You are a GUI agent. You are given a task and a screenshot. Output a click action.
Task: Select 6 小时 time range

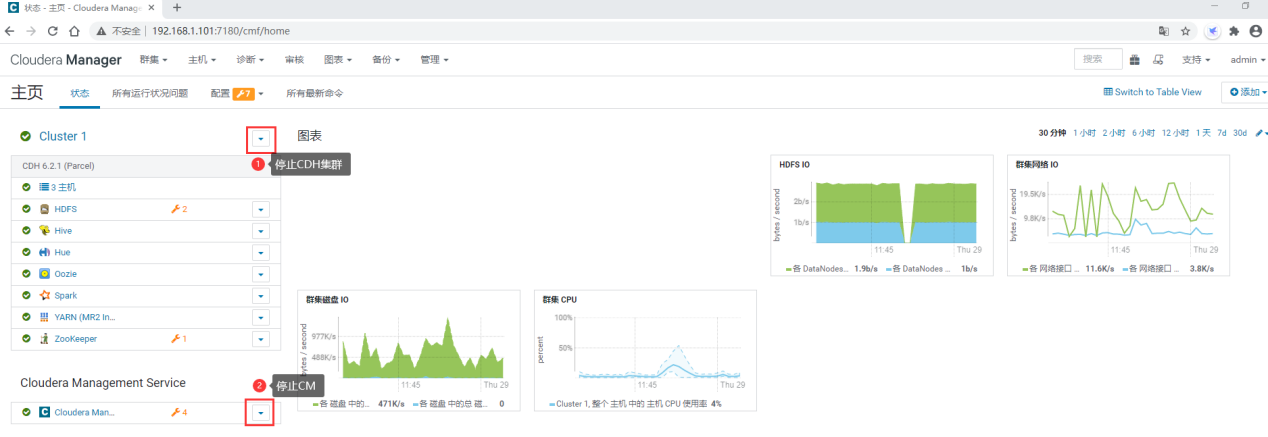pos(1143,133)
